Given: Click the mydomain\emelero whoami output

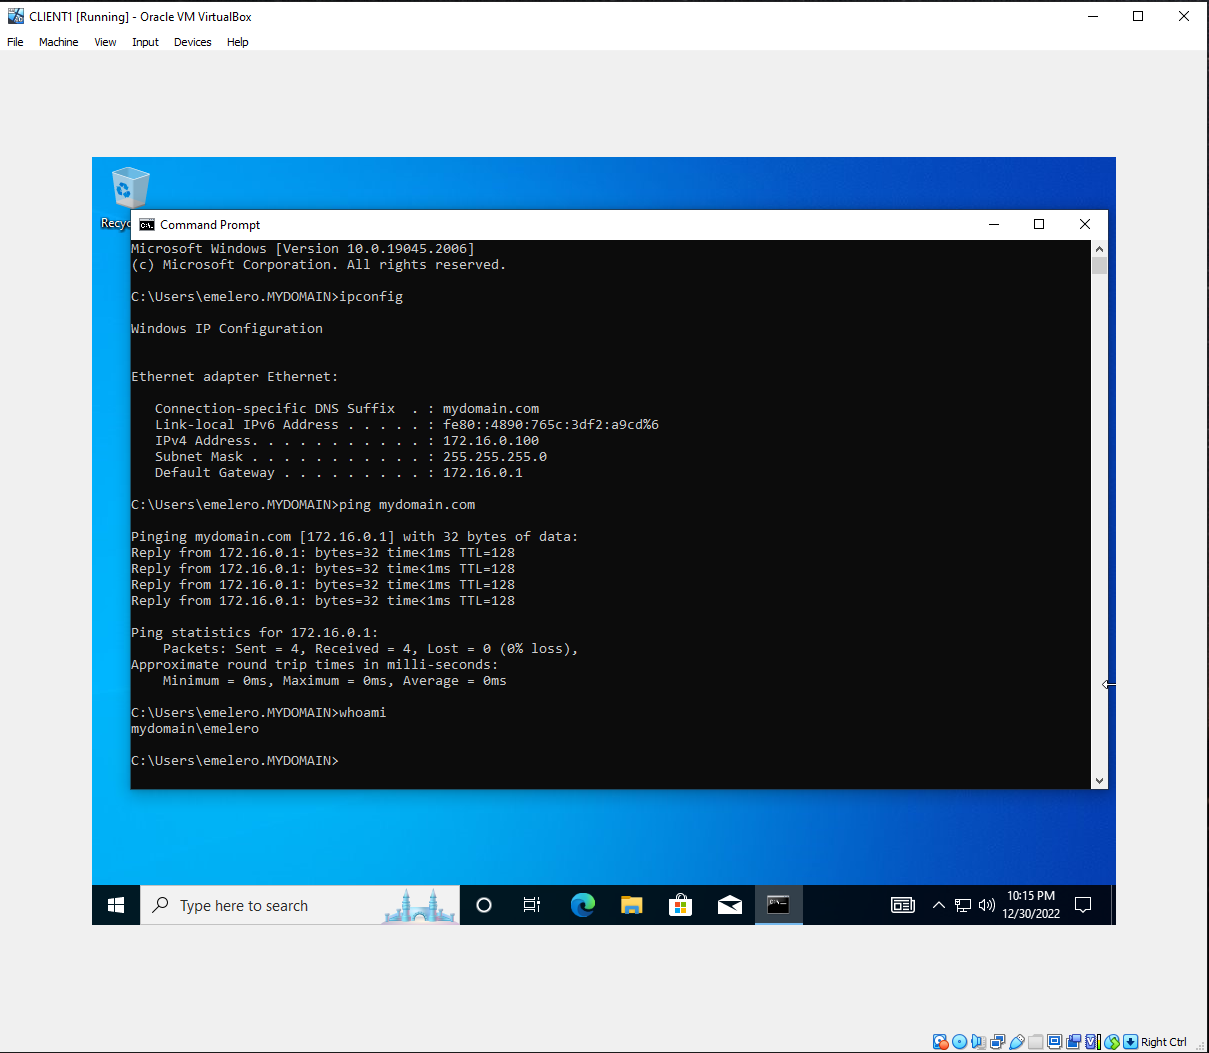Looking at the screenshot, I should [195, 729].
